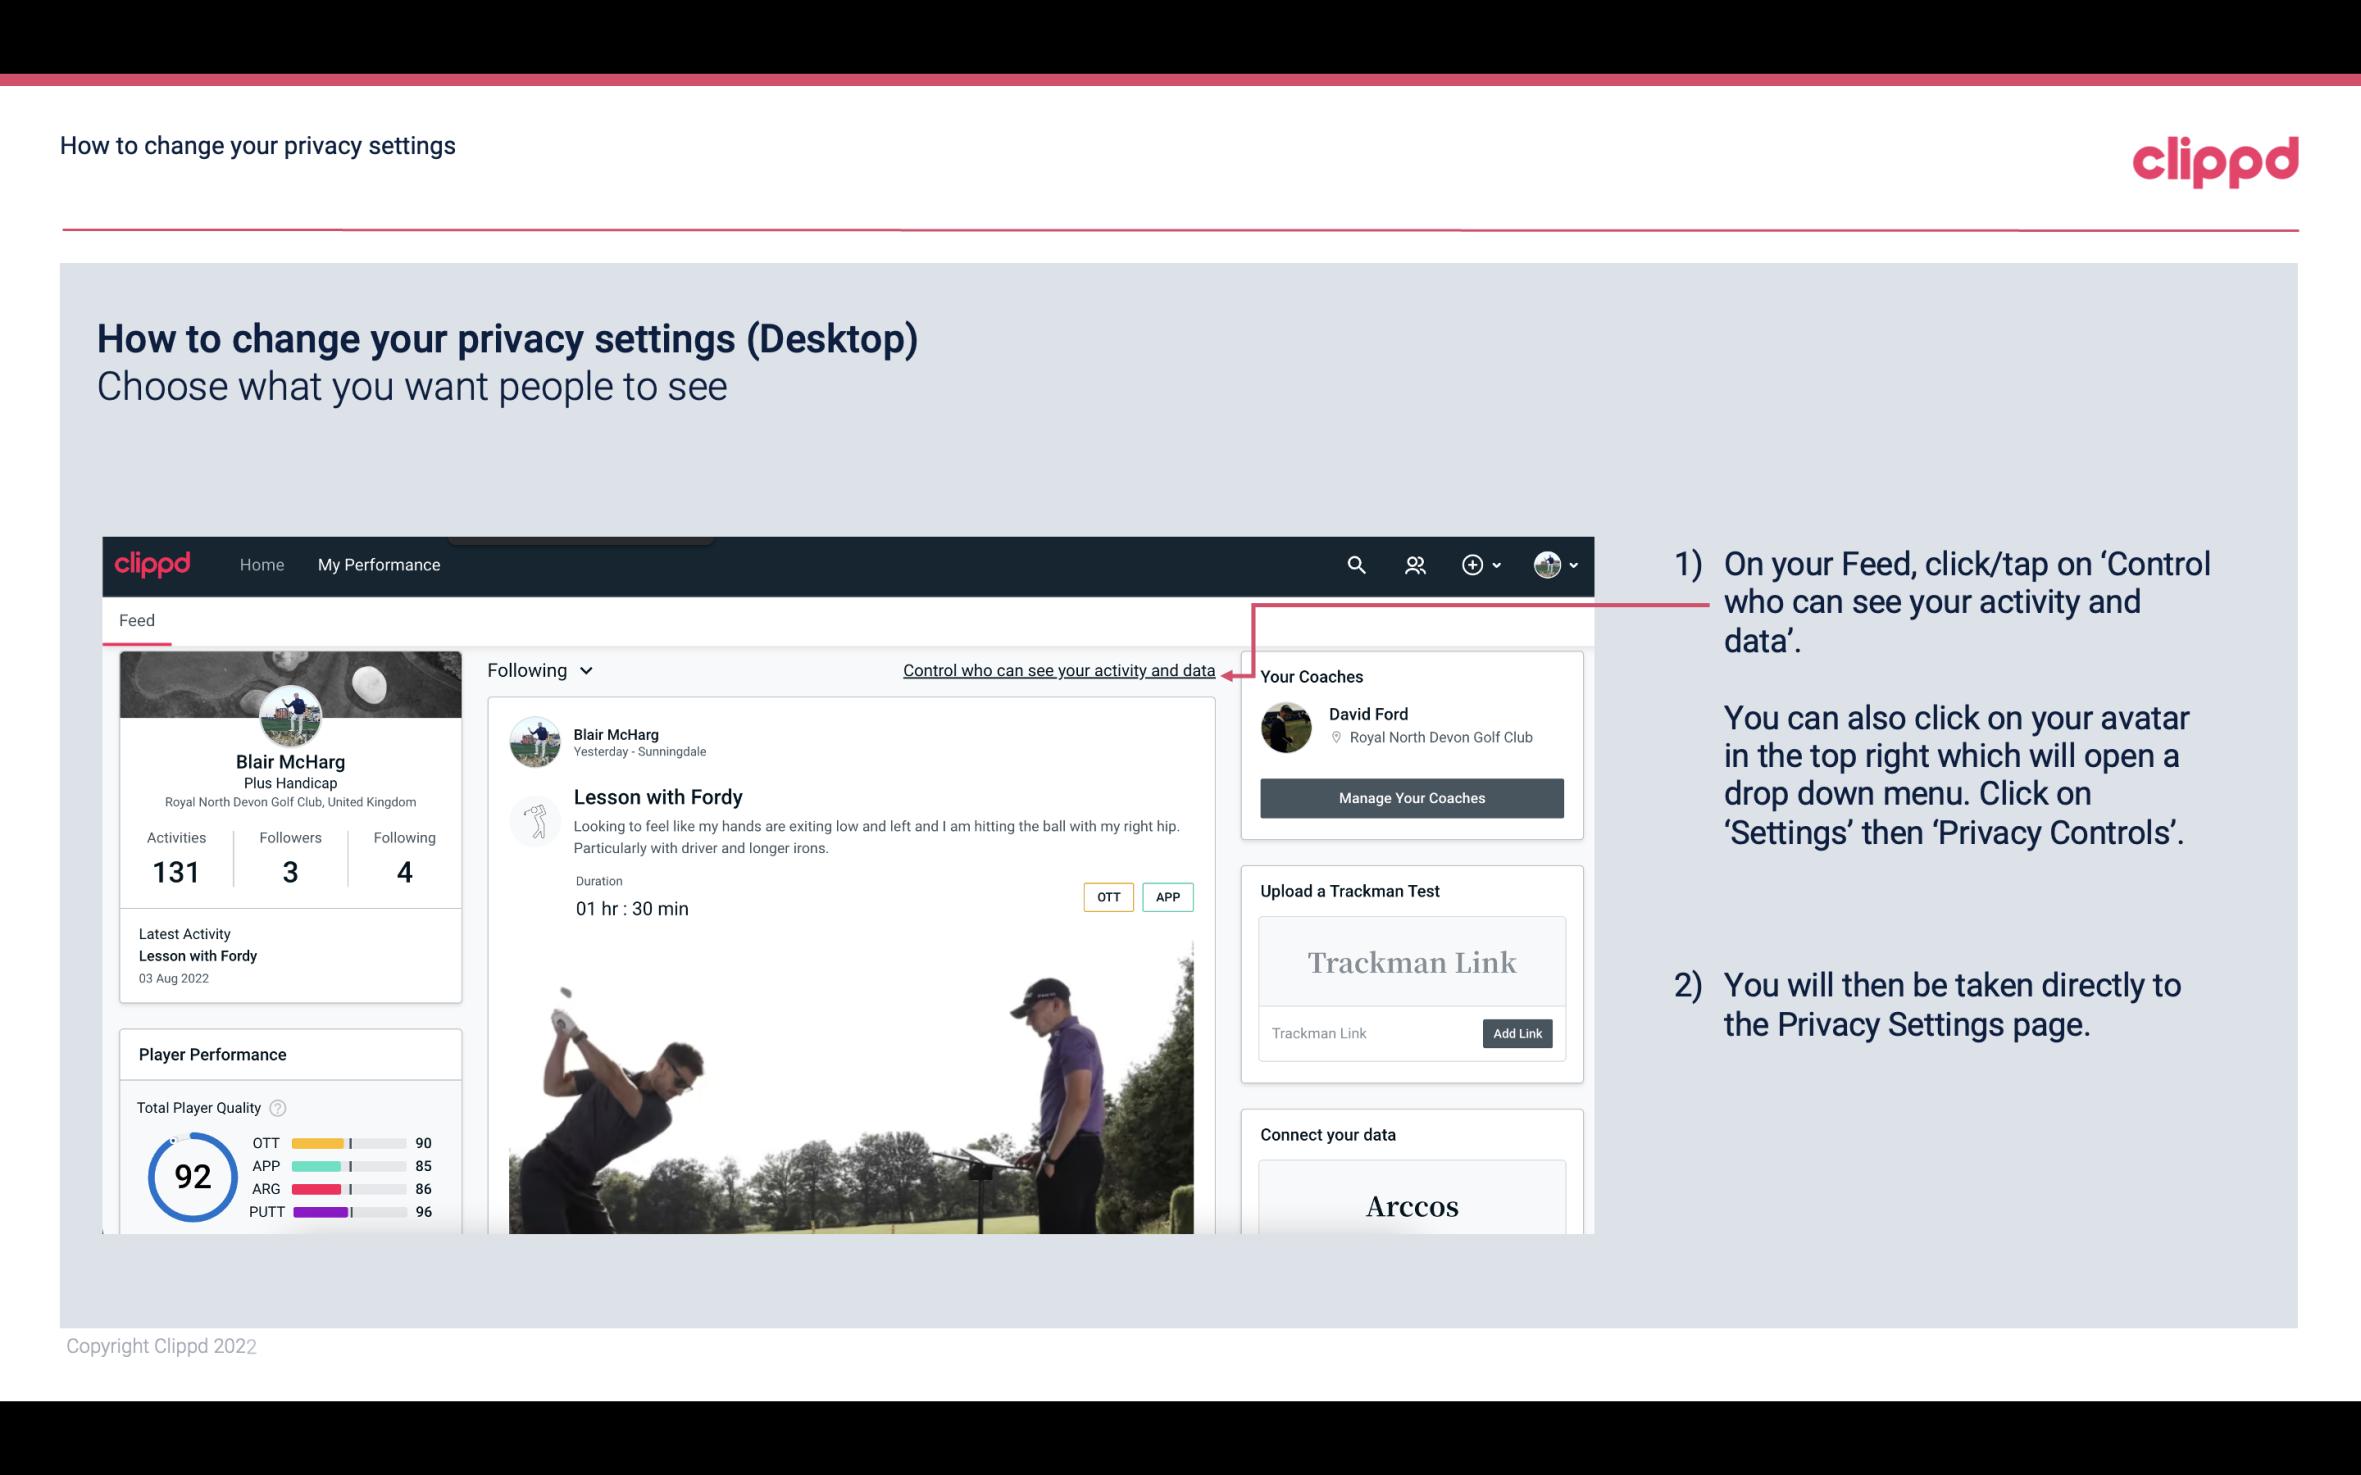This screenshot has height=1475, width=2361.
Task: Expand the Clippd avatar chevron dropdown
Action: tap(1576, 564)
